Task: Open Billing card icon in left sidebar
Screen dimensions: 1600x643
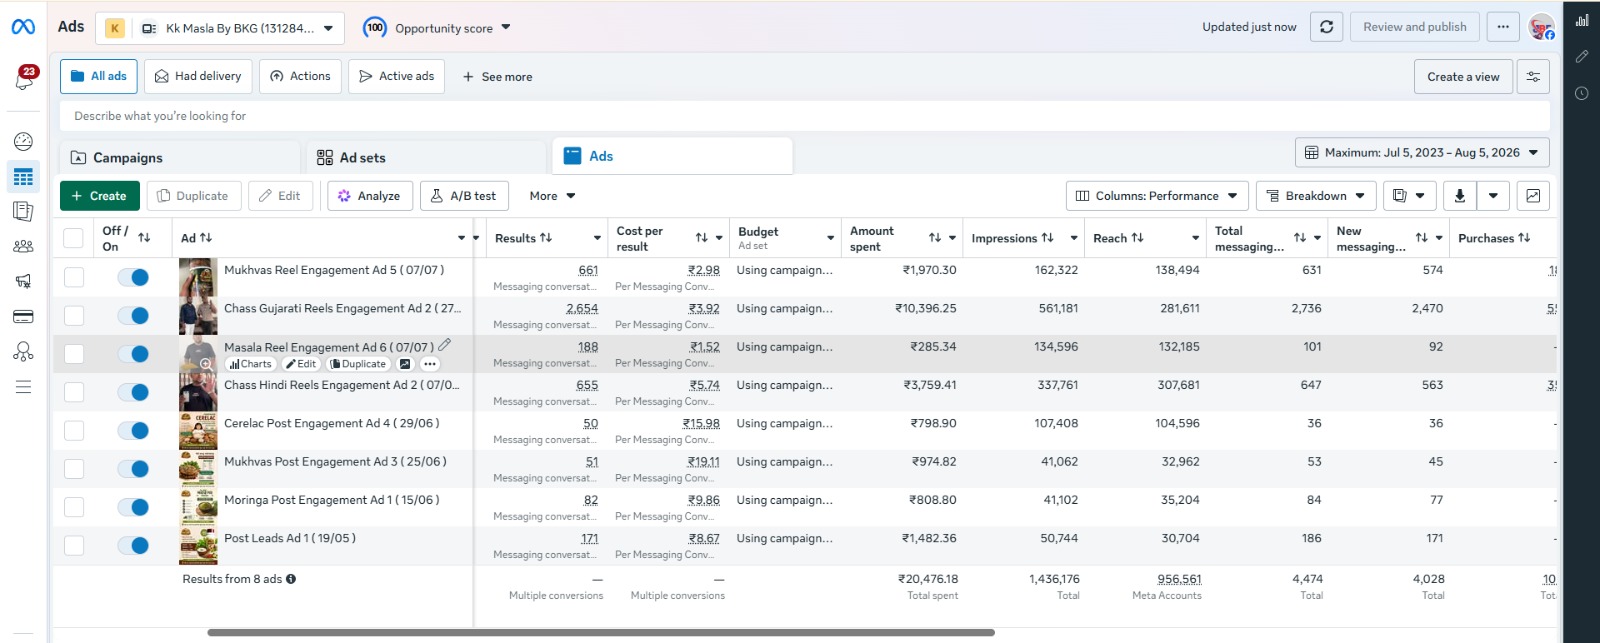Action: (23, 317)
